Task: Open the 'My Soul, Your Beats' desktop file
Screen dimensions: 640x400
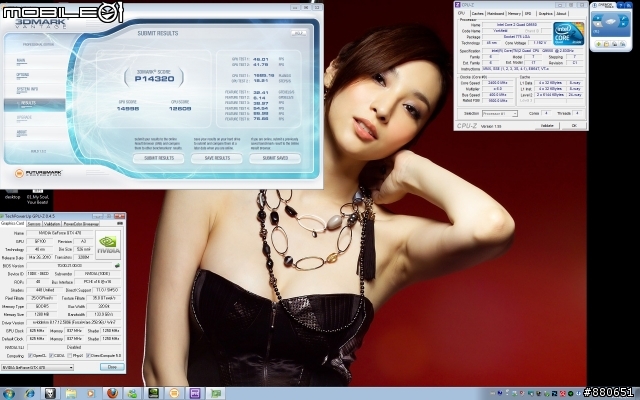Action: [38, 197]
